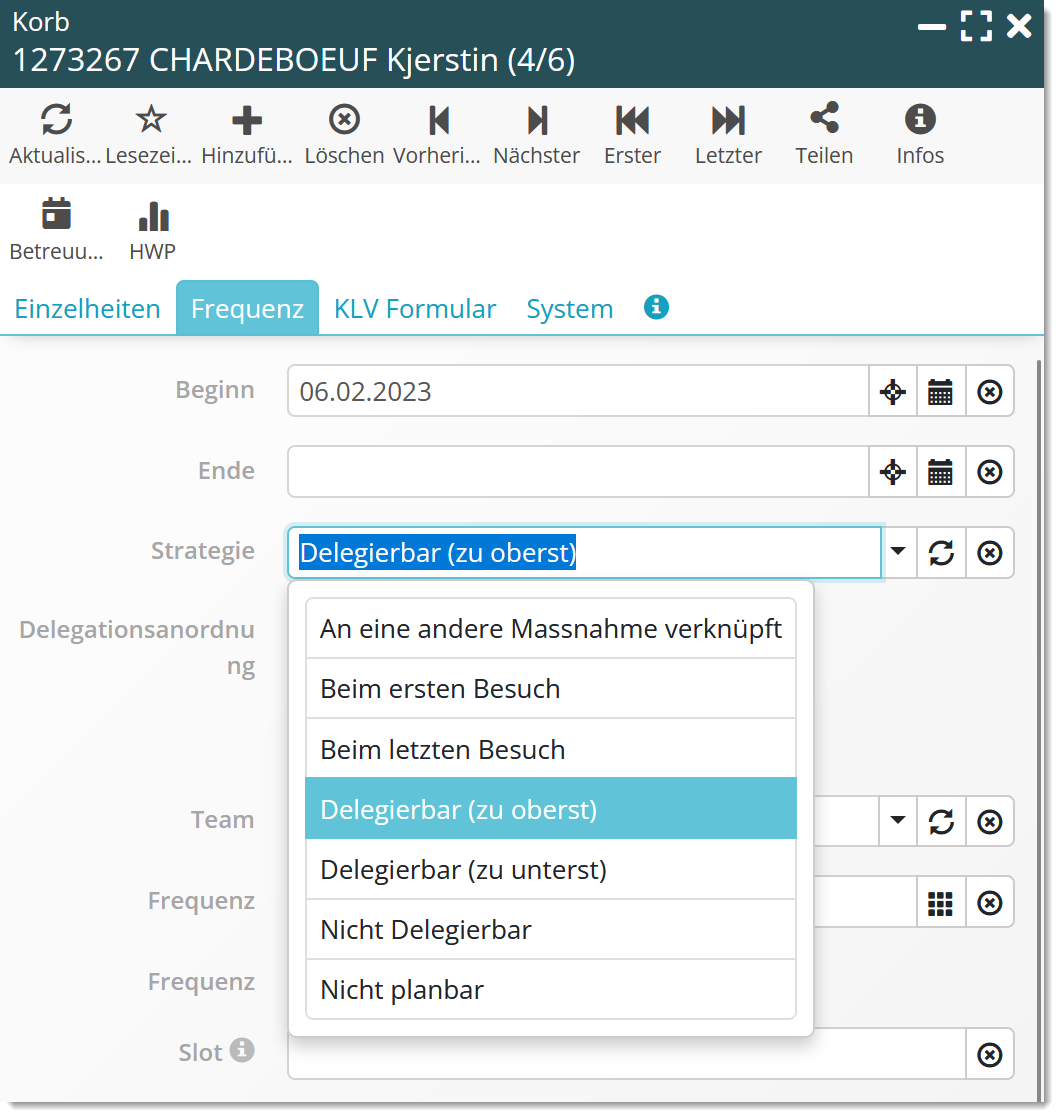Open the Frequenz grid picker button
Screen dimensions: 1059x1117
tap(940, 903)
